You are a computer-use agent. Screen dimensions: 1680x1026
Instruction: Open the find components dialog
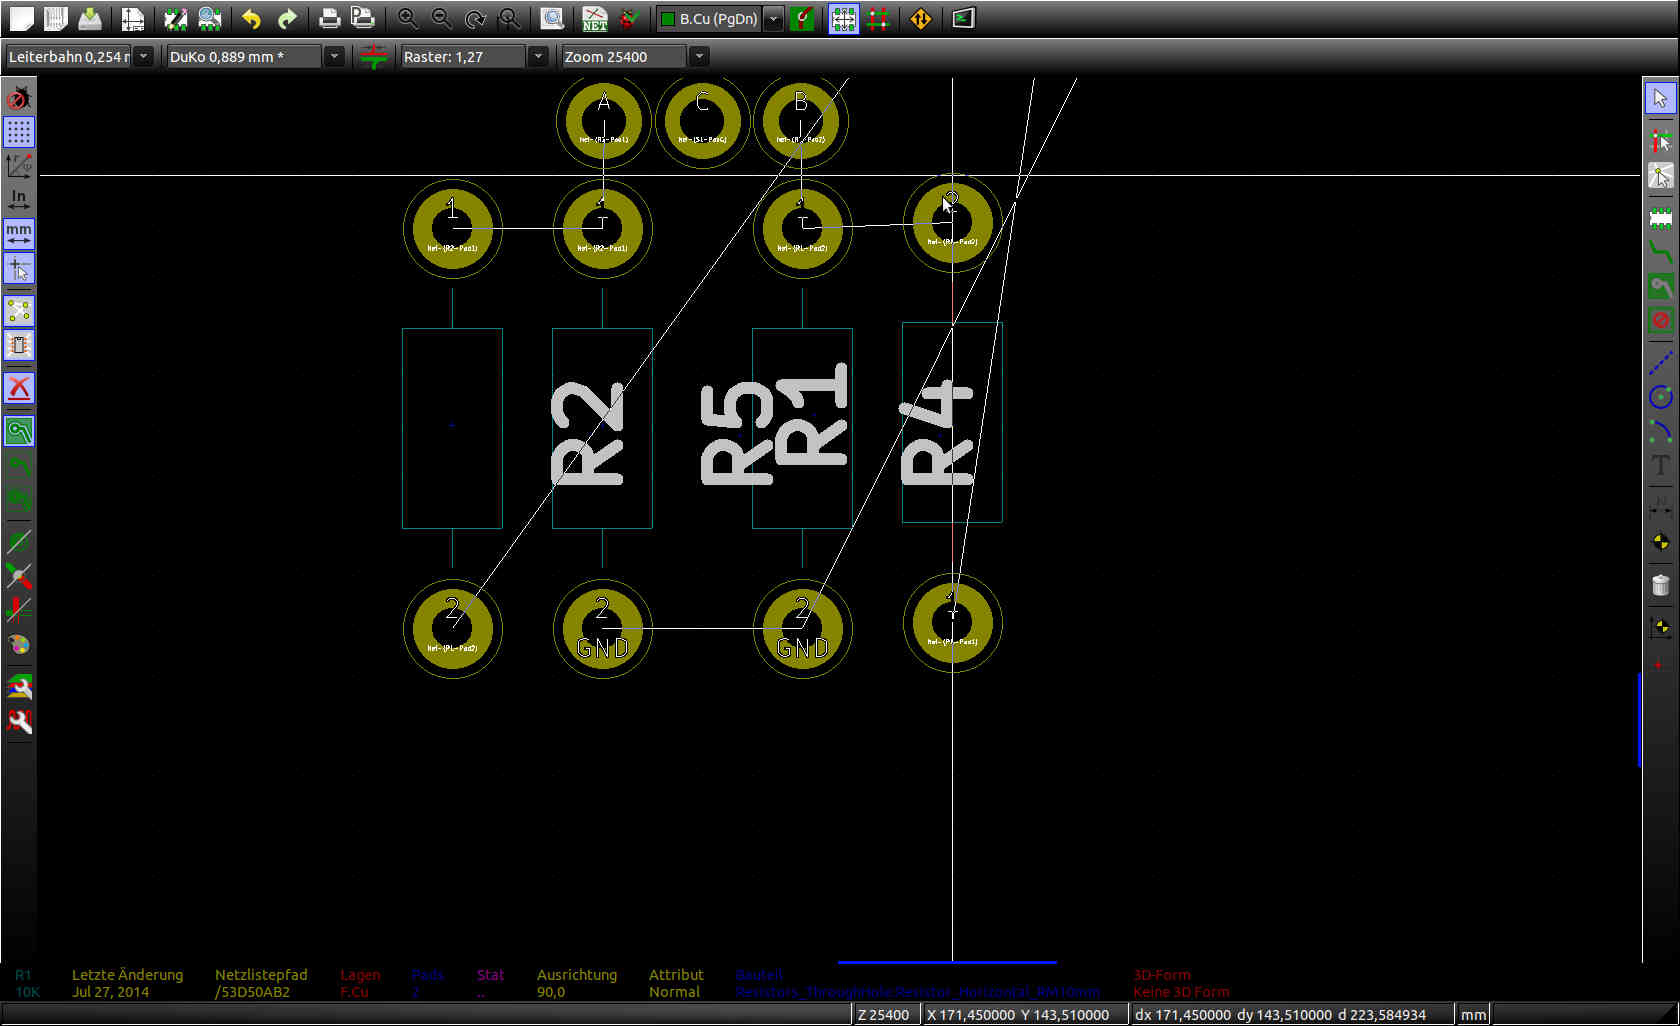(552, 18)
